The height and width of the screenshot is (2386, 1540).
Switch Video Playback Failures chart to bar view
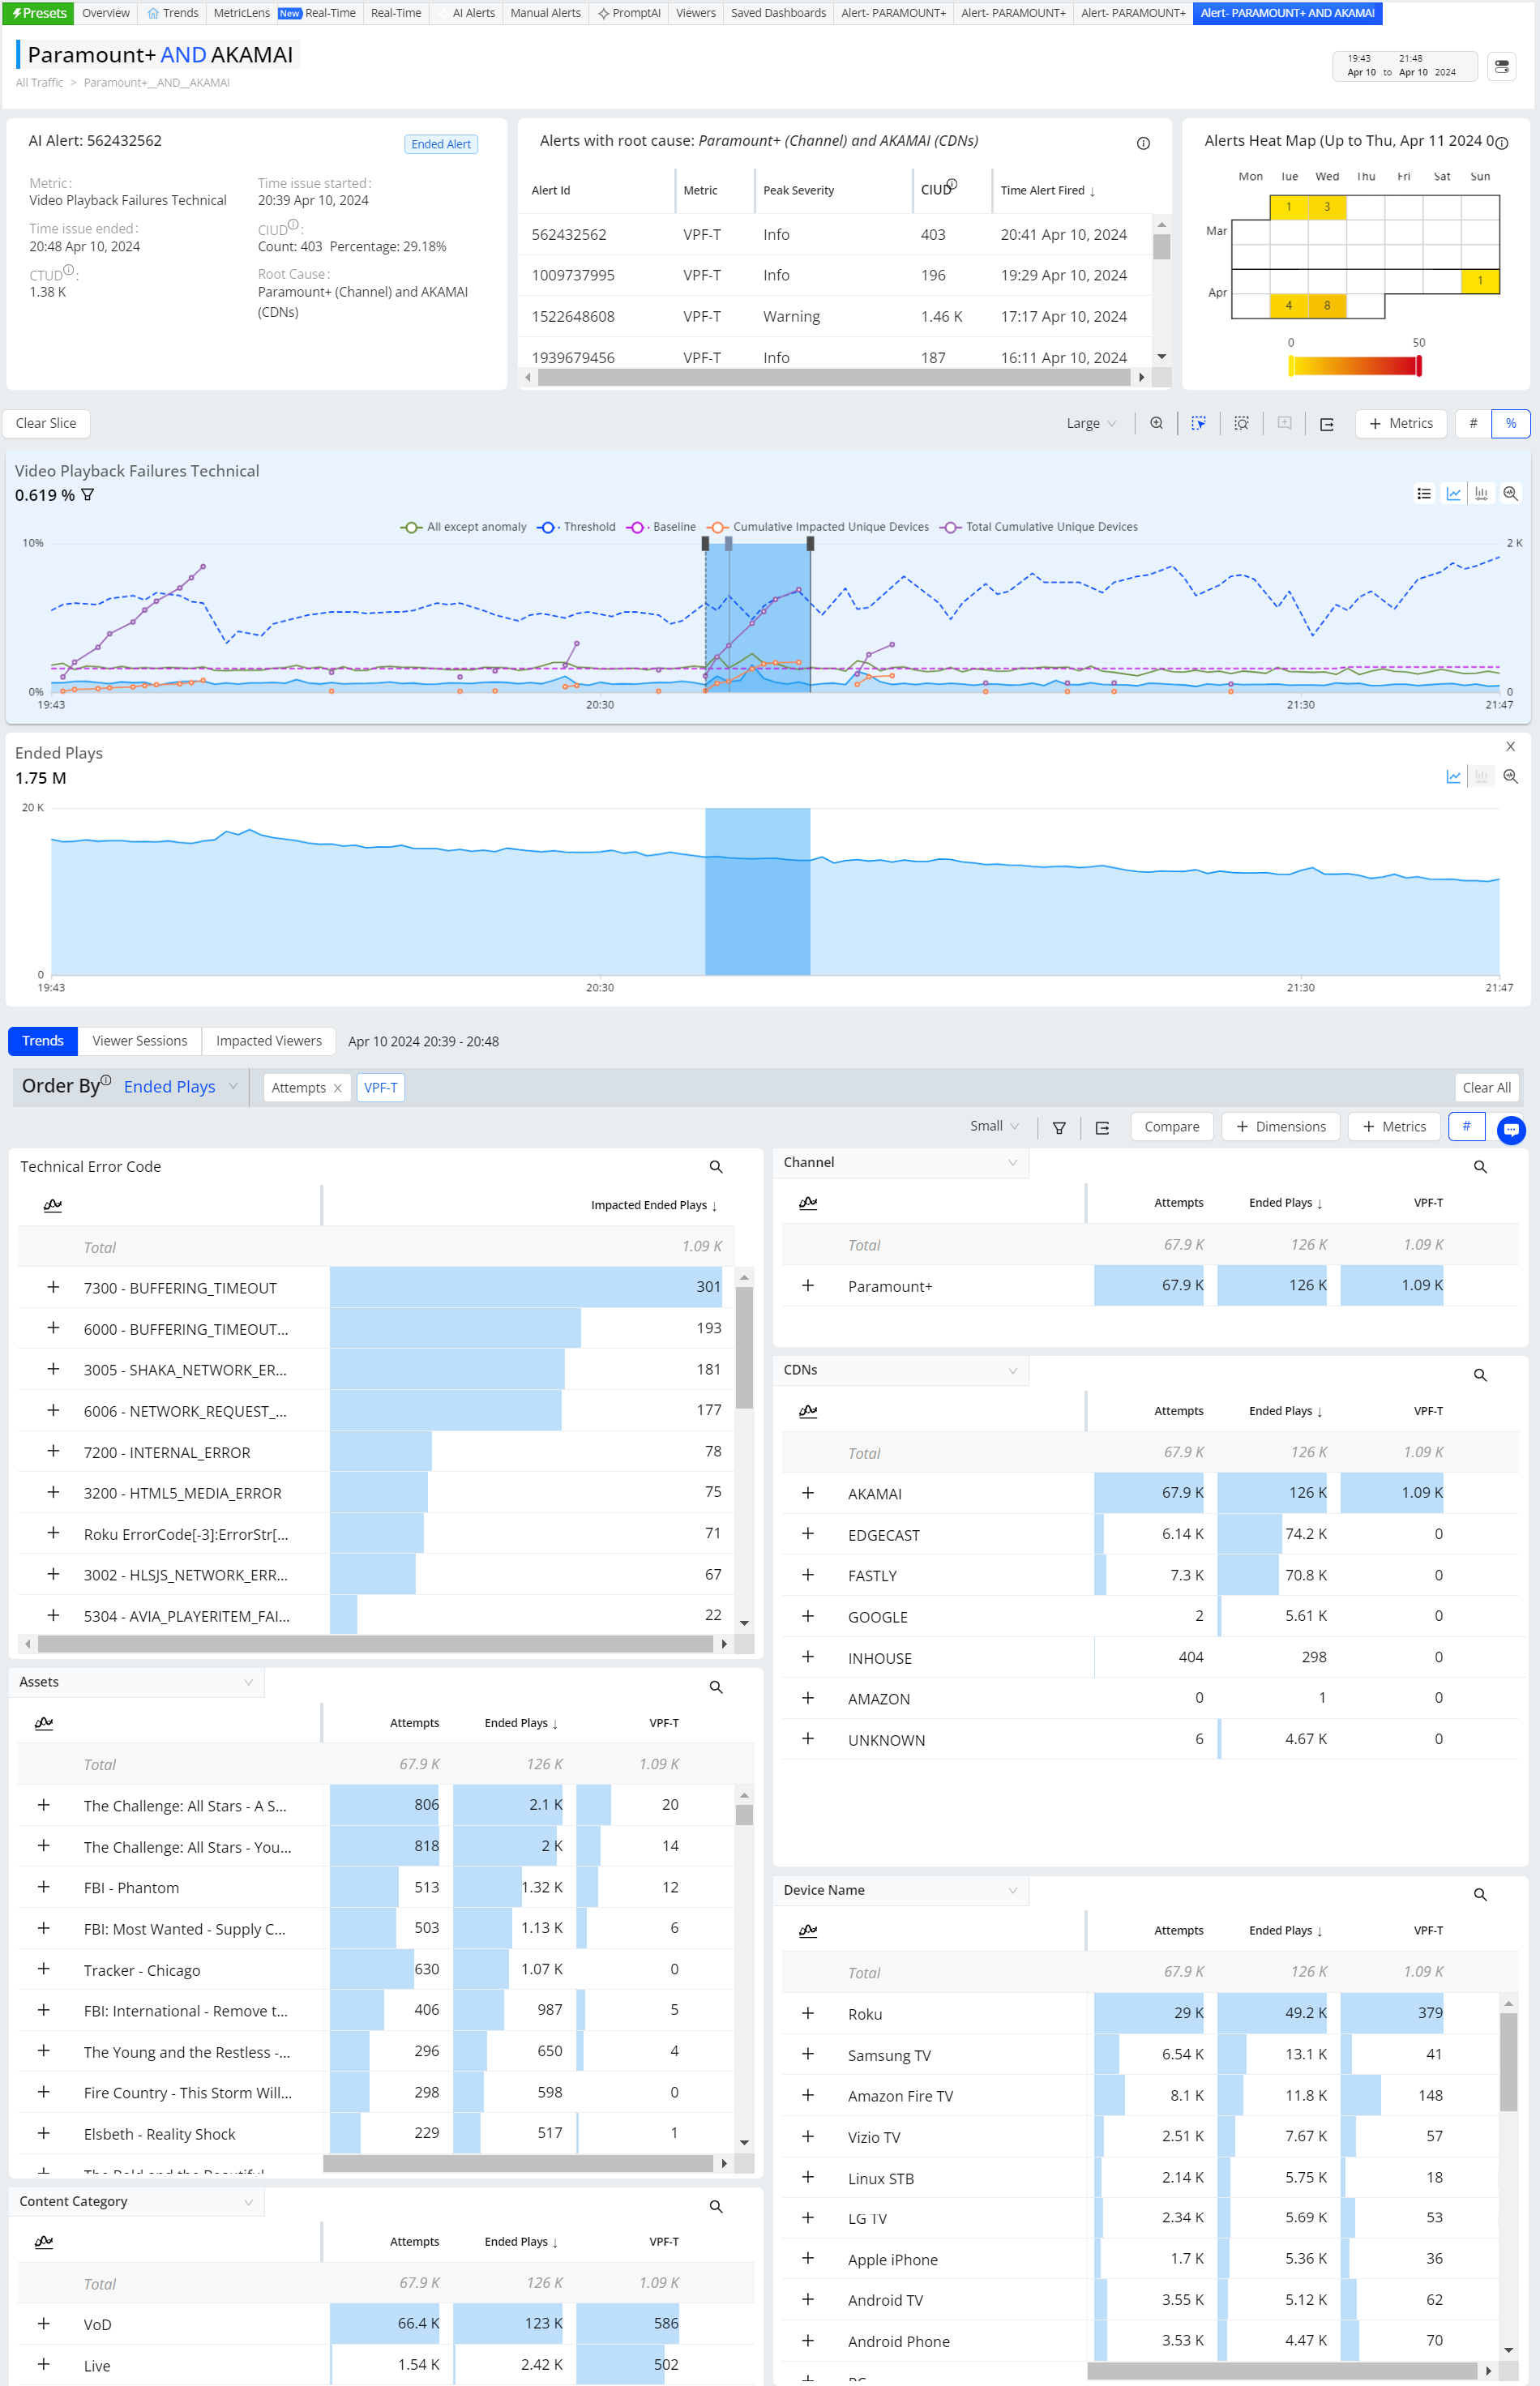pyautogui.click(x=1481, y=494)
